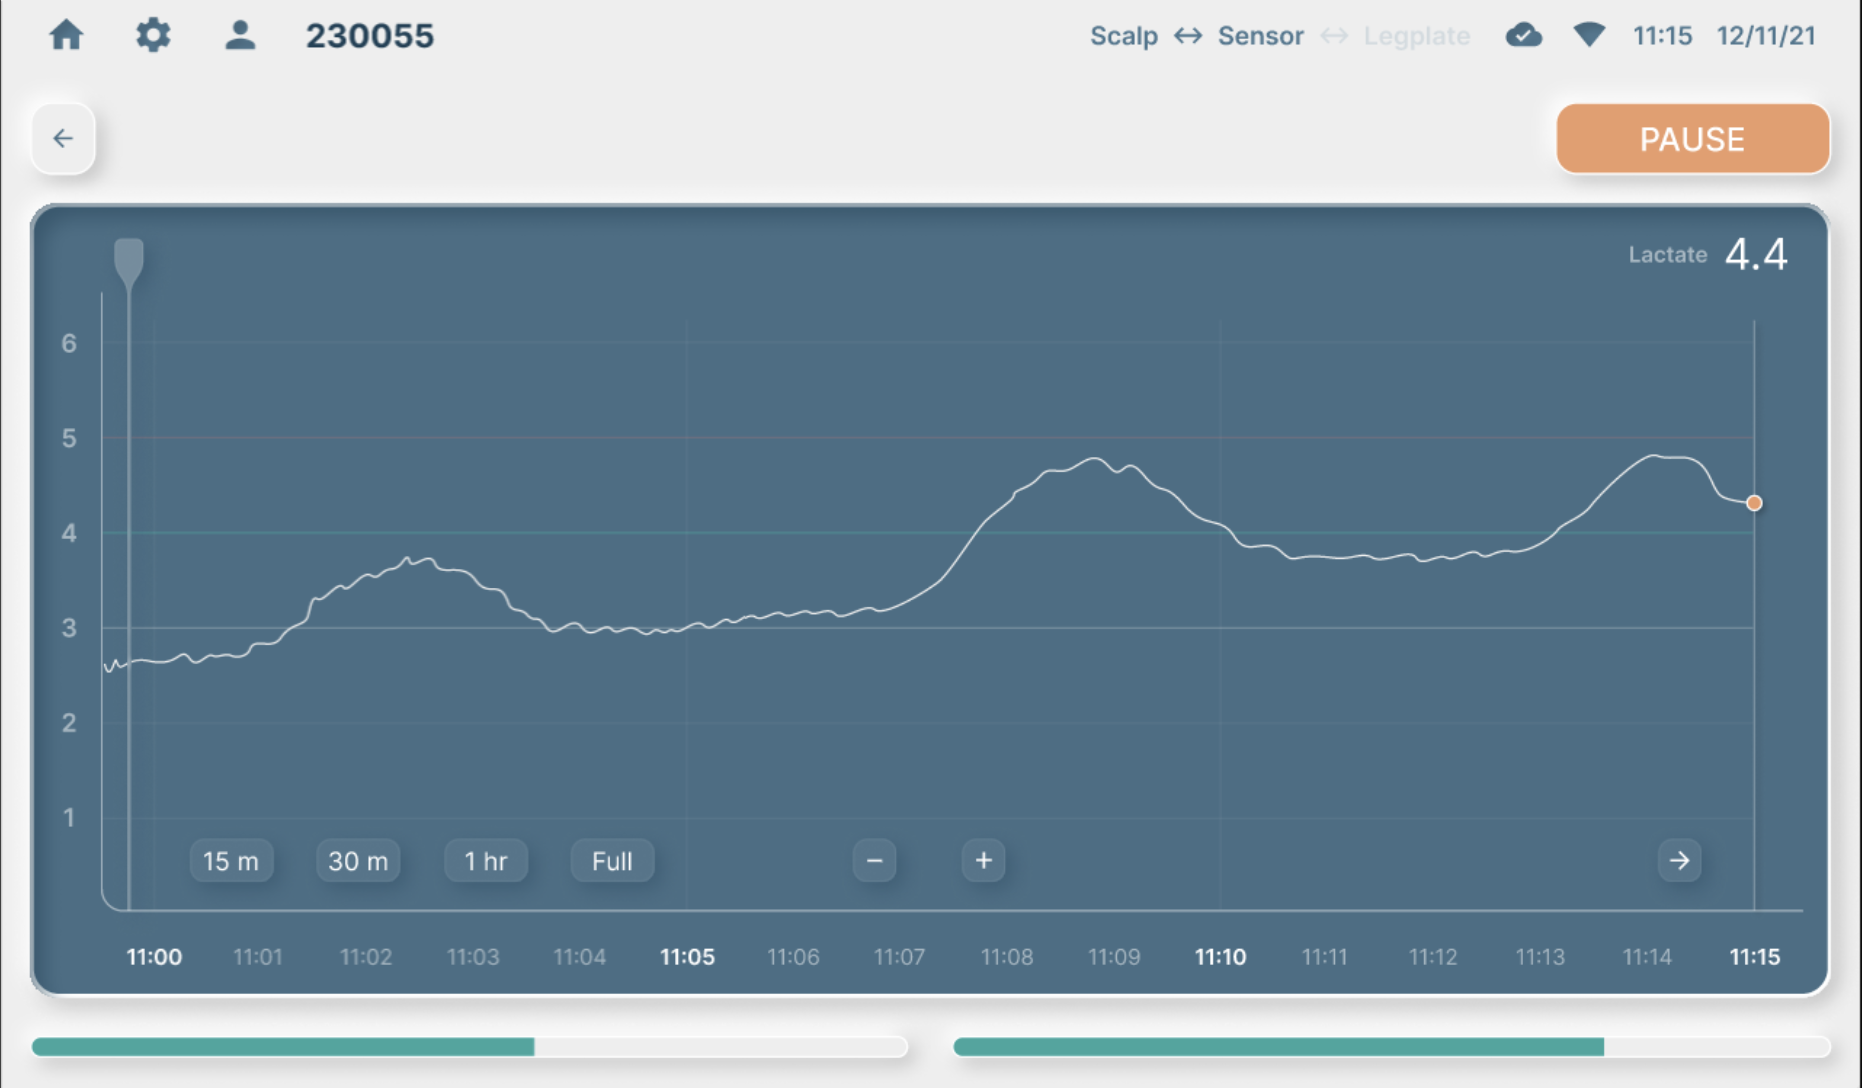Zoom in the chart with plus
This screenshot has width=1862, height=1088.
pos(984,861)
